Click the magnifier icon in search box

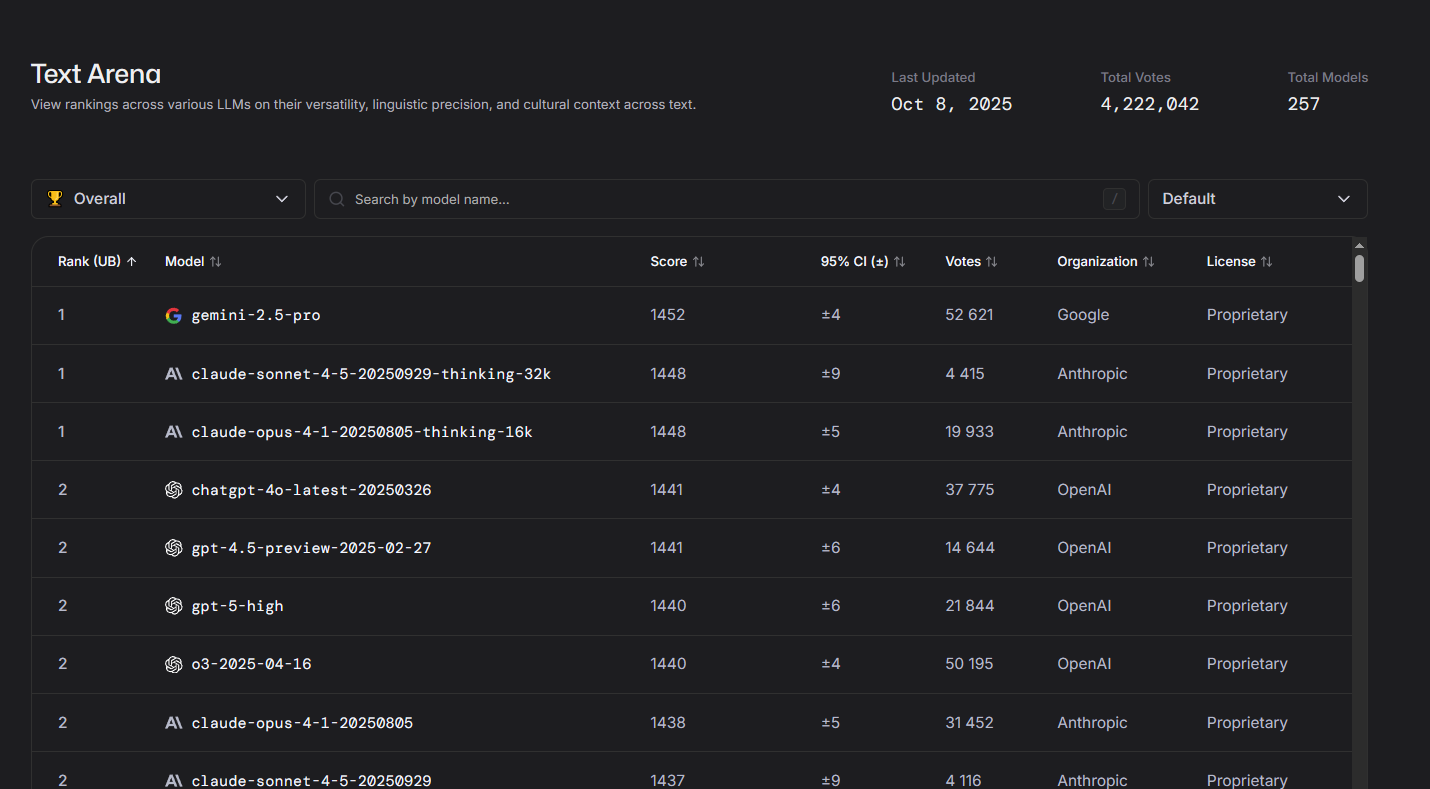tap(337, 199)
